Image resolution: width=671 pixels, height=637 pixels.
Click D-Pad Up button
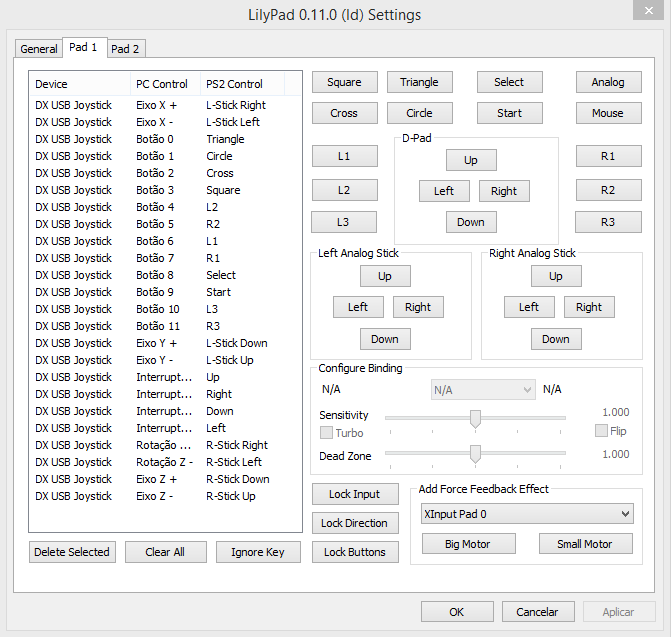coord(471,160)
